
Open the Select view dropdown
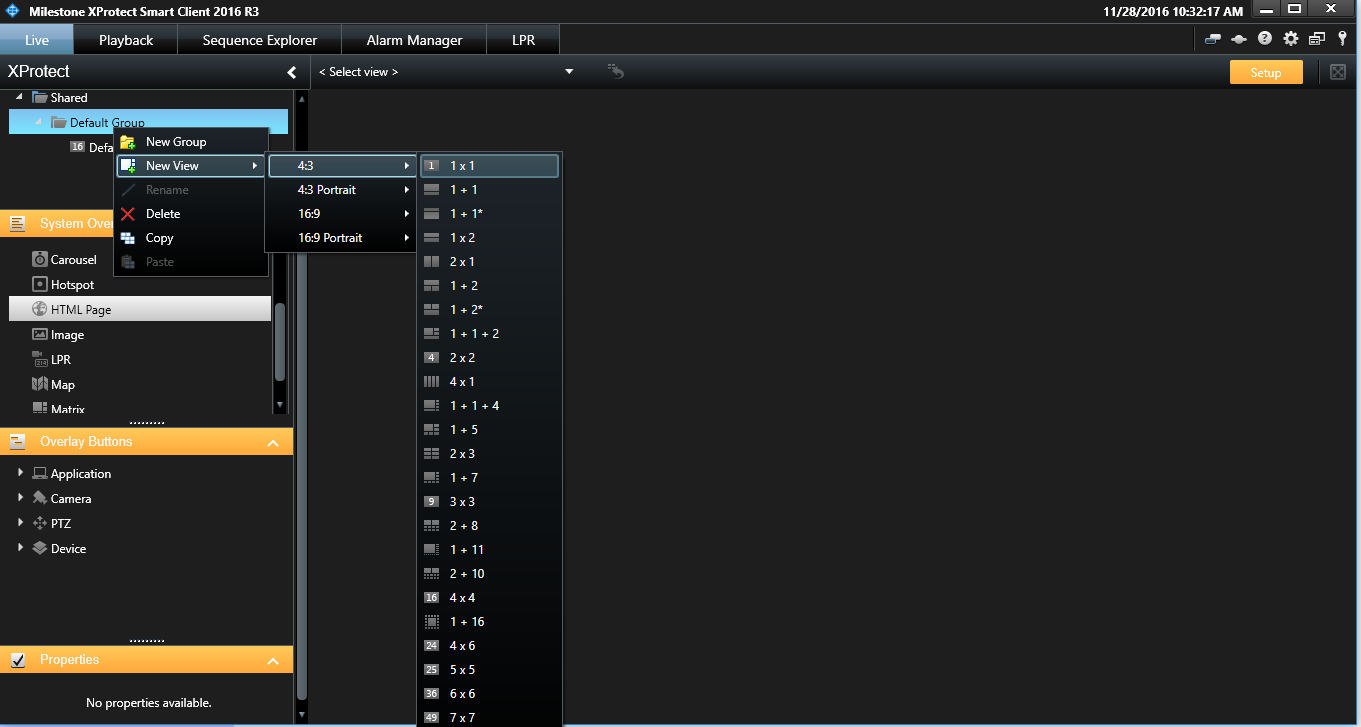444,71
